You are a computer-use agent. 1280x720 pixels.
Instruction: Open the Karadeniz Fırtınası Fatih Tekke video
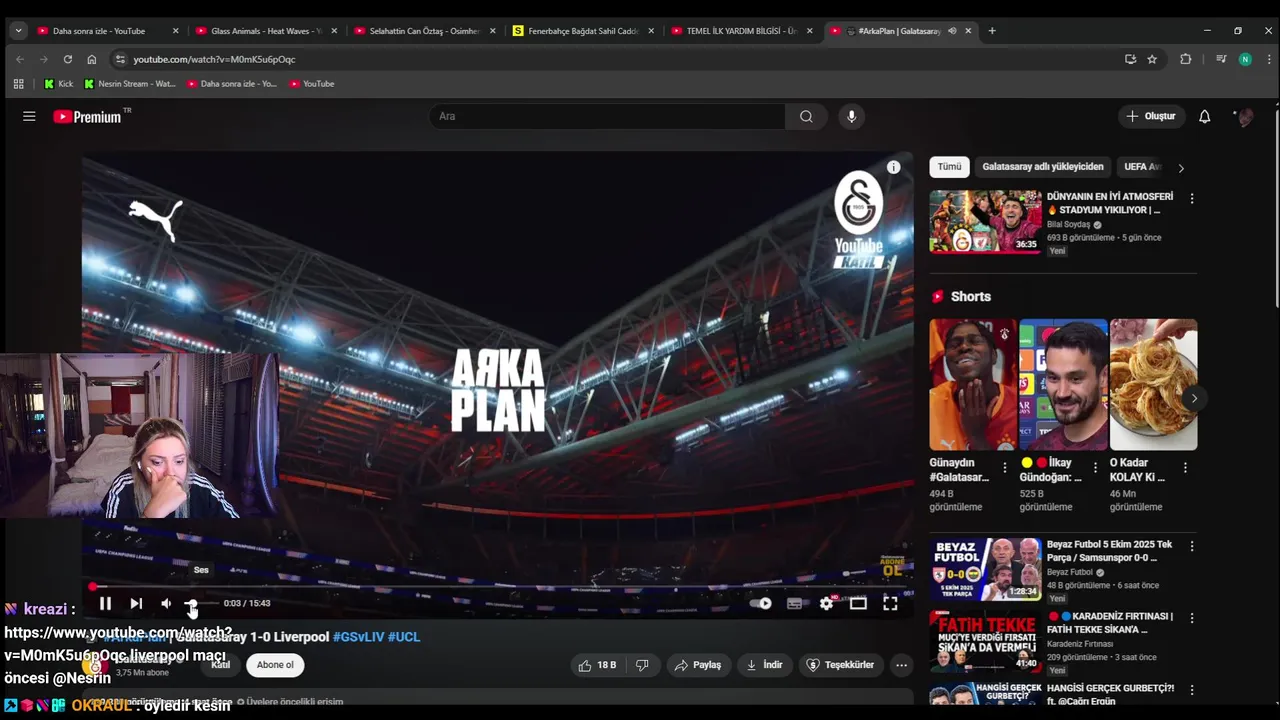coord(985,641)
